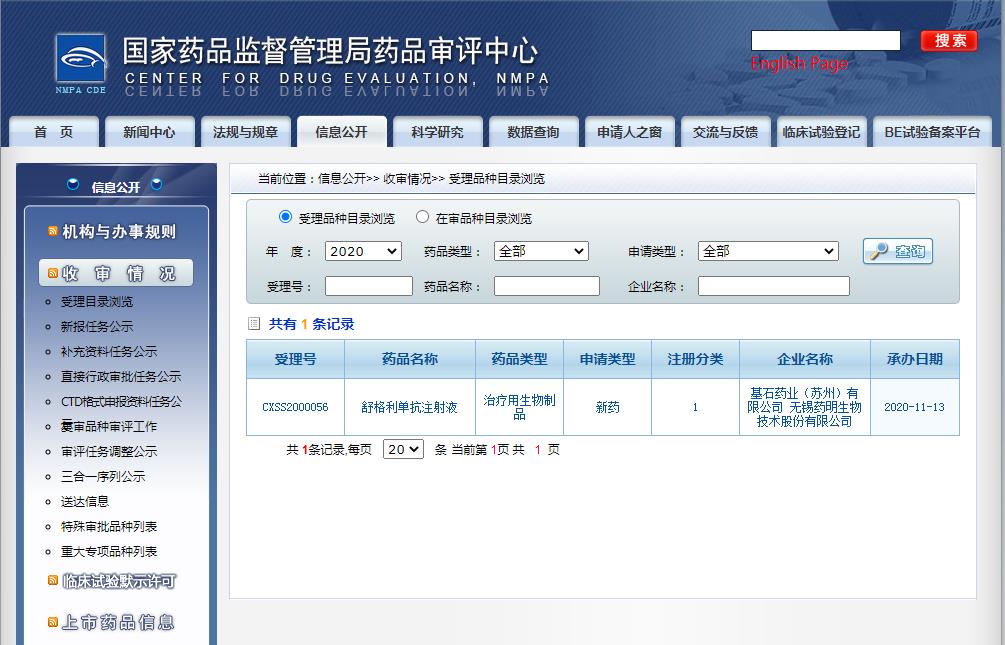The image size is (1005, 645).
Task: Click the NMPA CDE logo icon
Action: 80,60
